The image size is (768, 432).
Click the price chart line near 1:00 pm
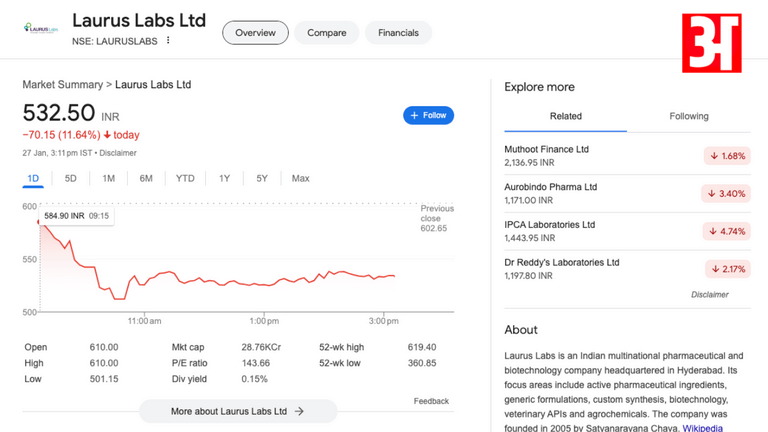pos(264,285)
